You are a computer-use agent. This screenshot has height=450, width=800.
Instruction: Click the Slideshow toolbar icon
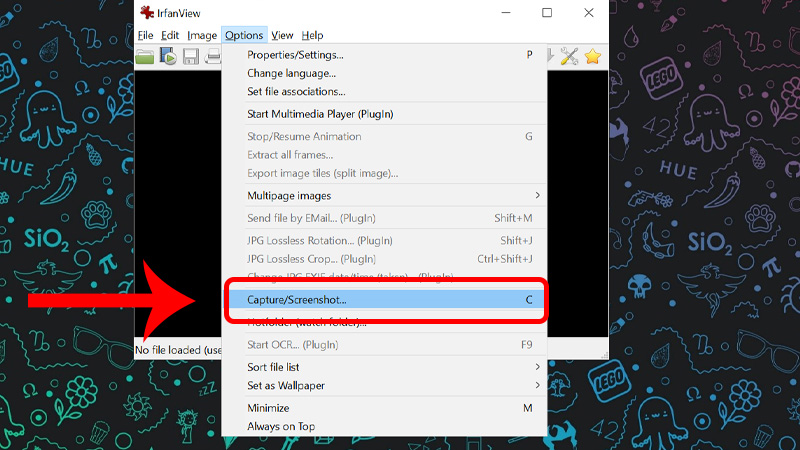click(x=168, y=56)
